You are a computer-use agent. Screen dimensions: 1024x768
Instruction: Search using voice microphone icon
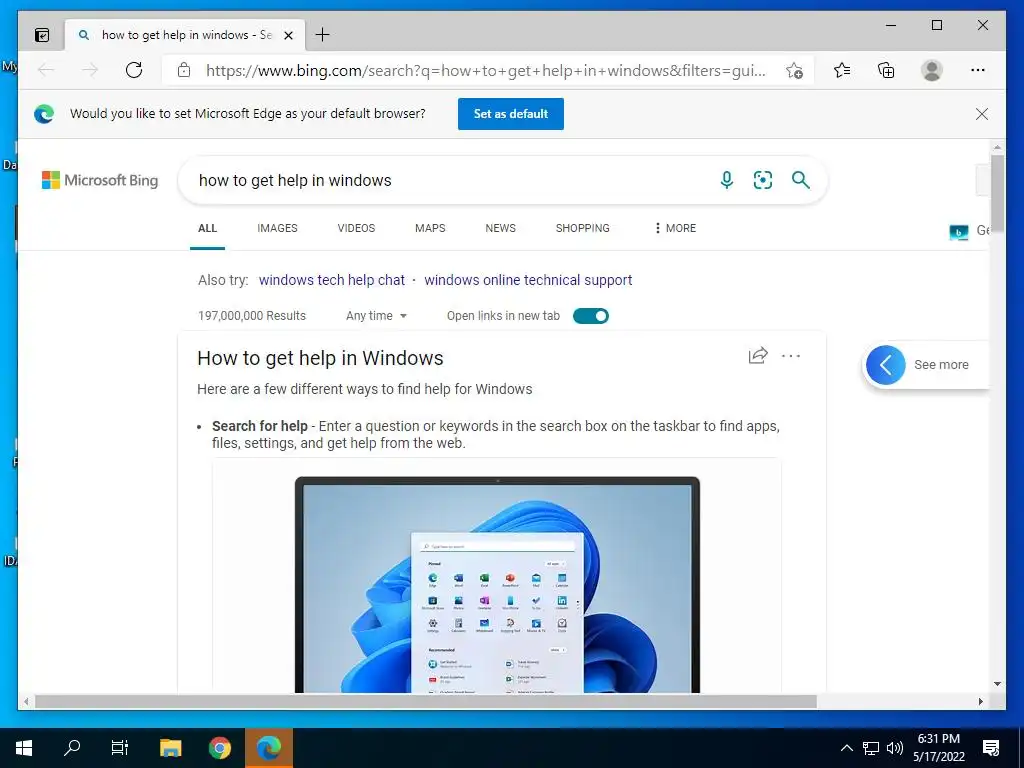[x=726, y=180]
